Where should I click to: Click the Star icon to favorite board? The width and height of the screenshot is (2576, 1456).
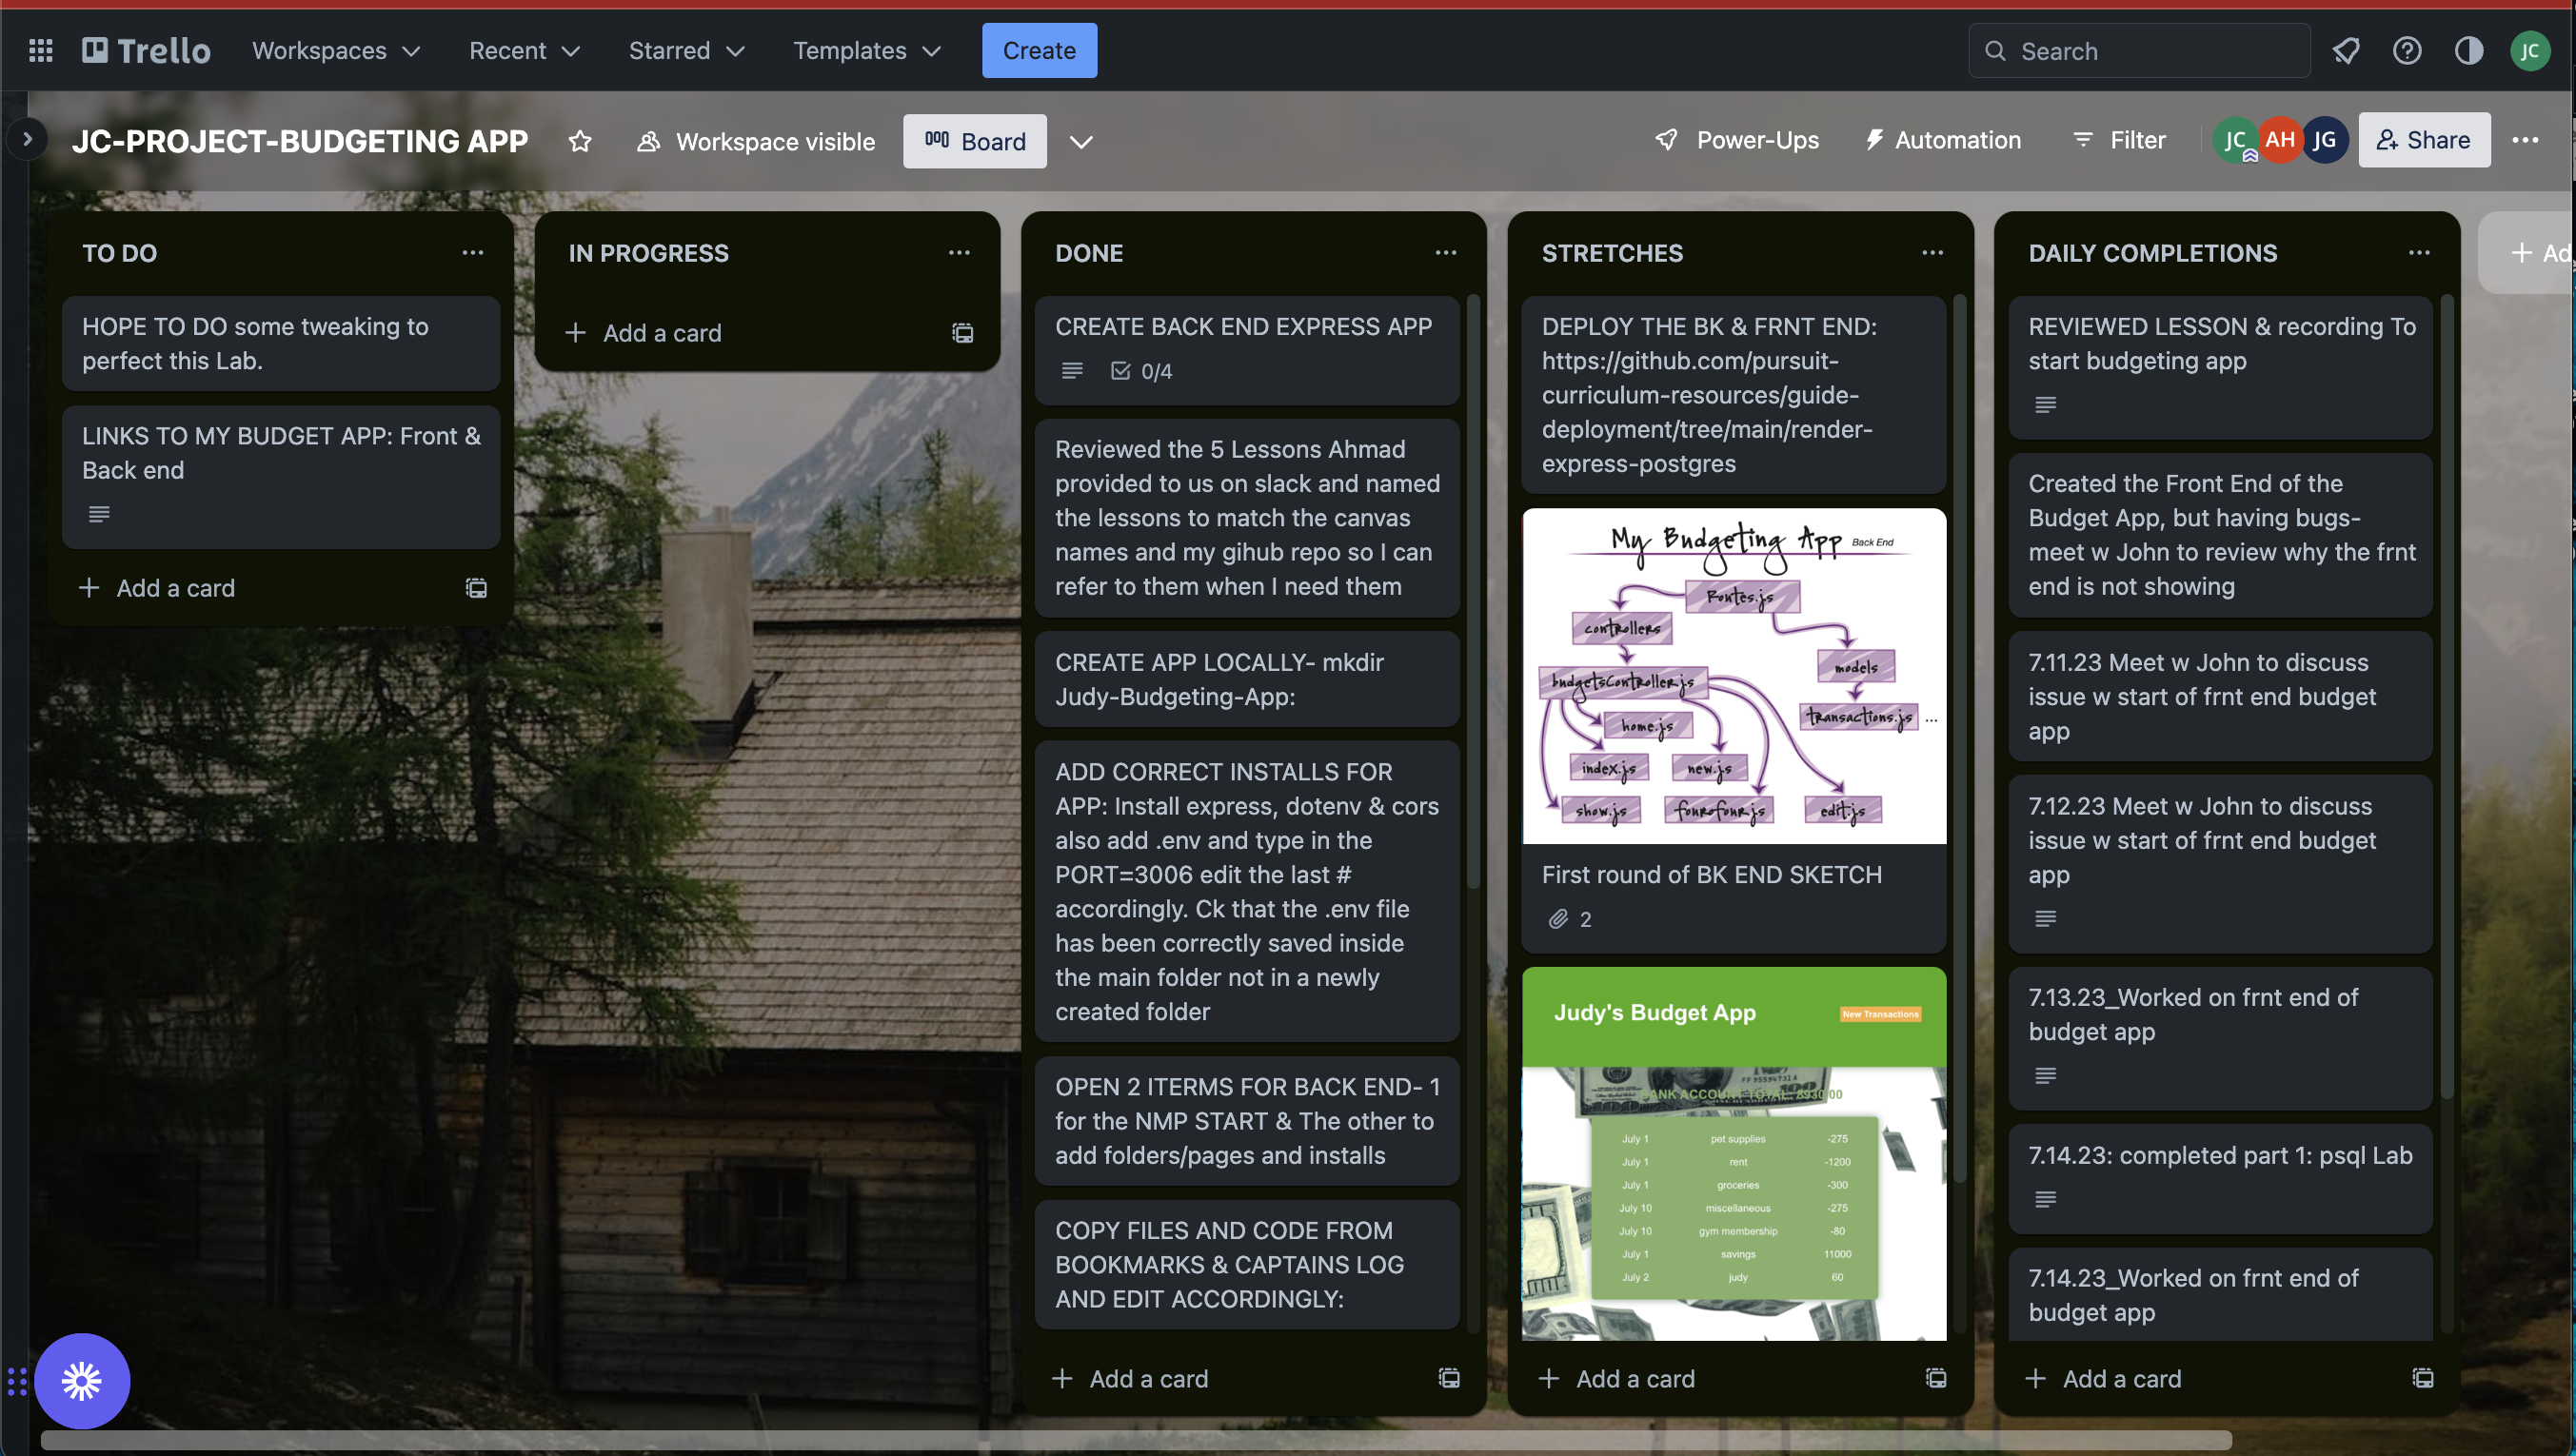[579, 140]
